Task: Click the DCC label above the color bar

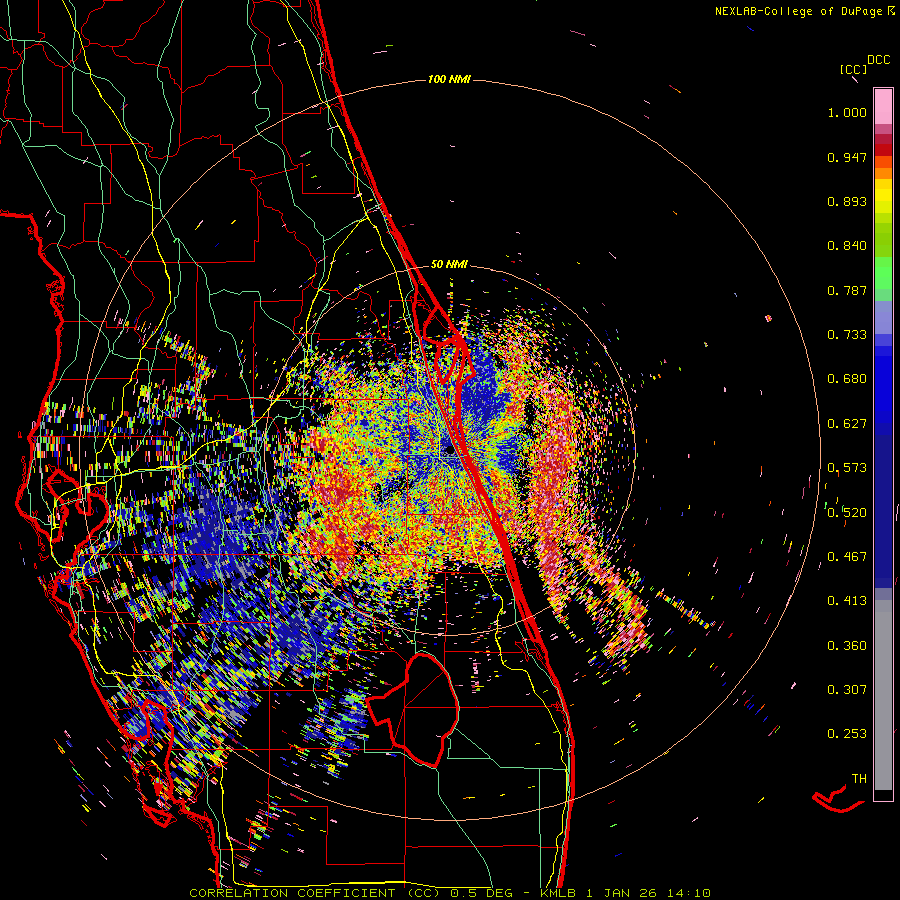Action: pos(878,60)
